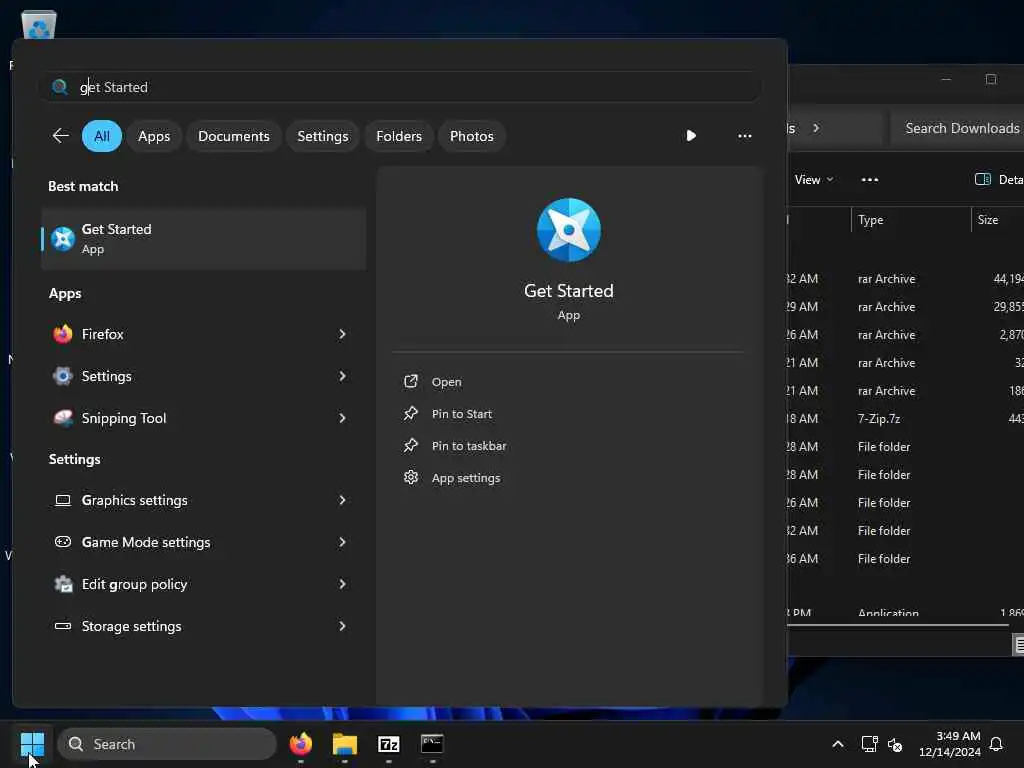Open Graphics settings result
This screenshot has width=1024, height=768.
[x=187, y=500]
